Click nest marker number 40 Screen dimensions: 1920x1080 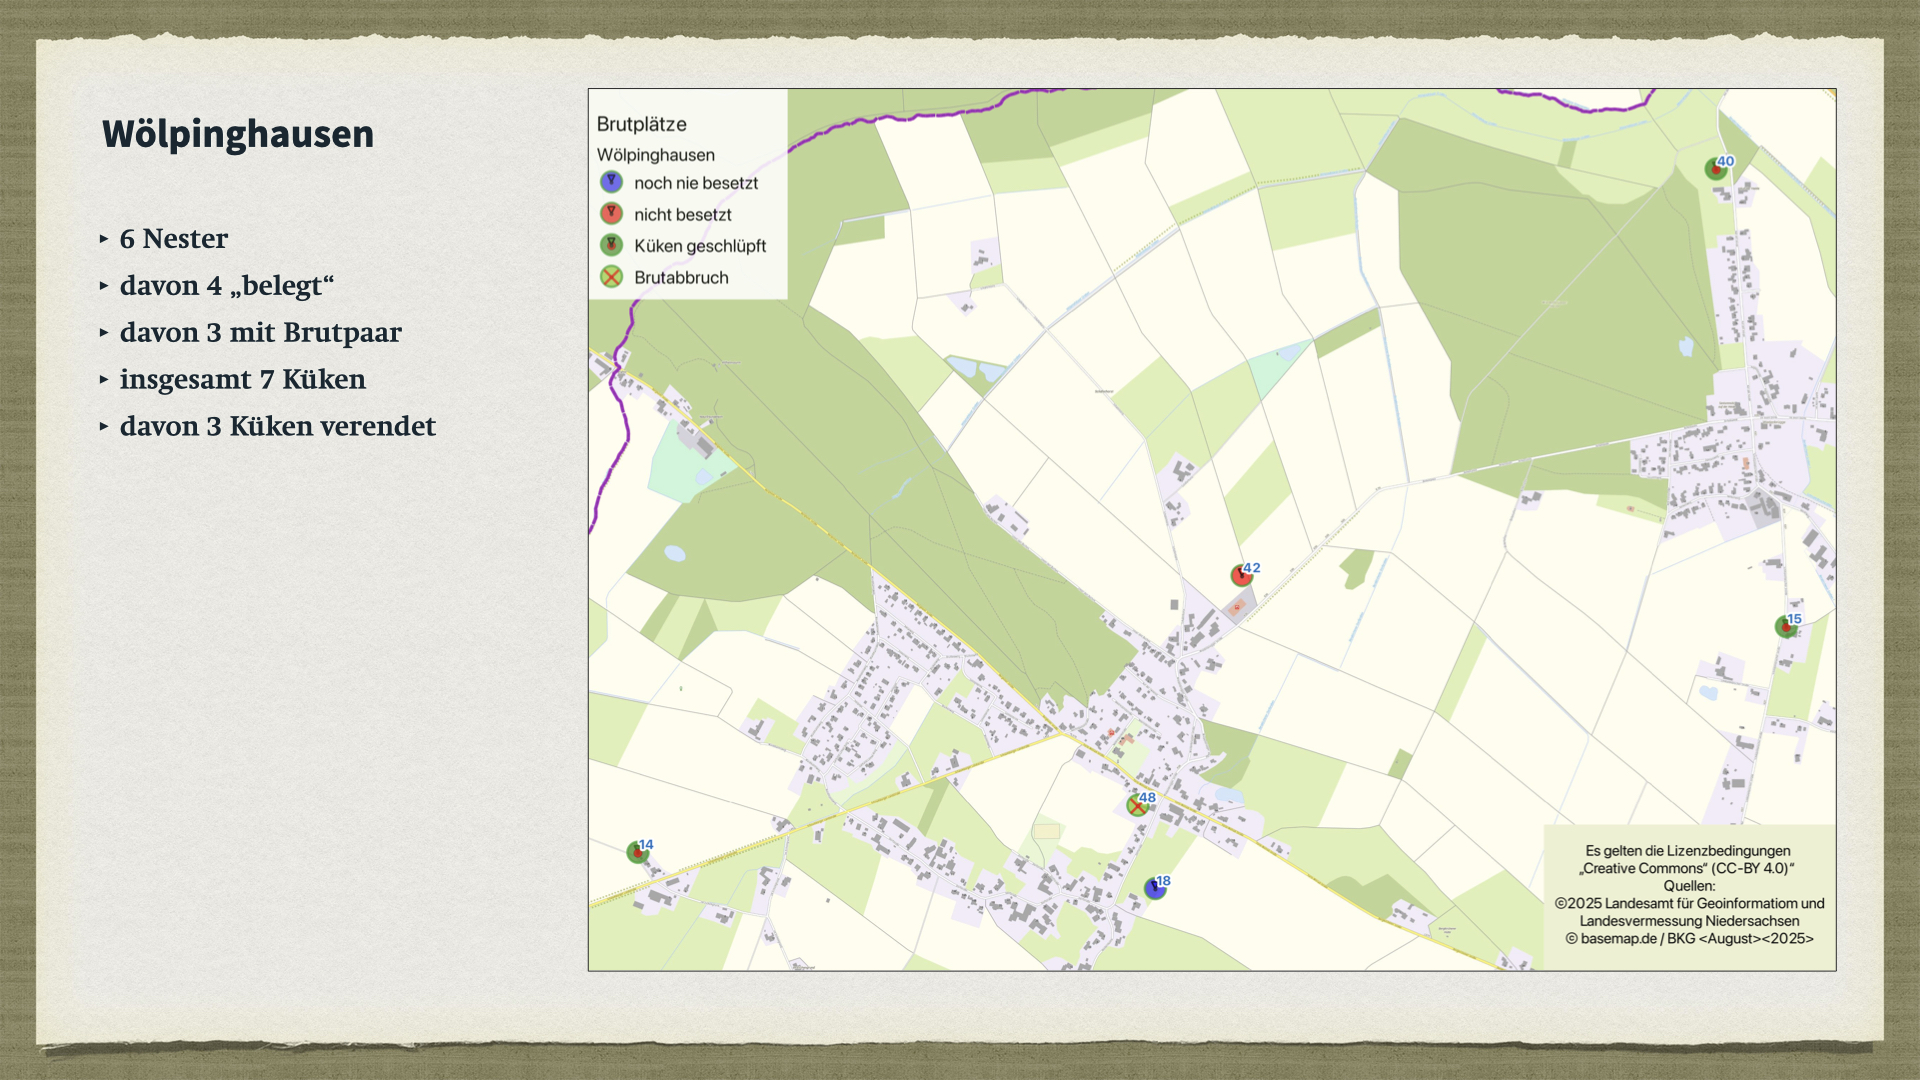tap(1716, 169)
